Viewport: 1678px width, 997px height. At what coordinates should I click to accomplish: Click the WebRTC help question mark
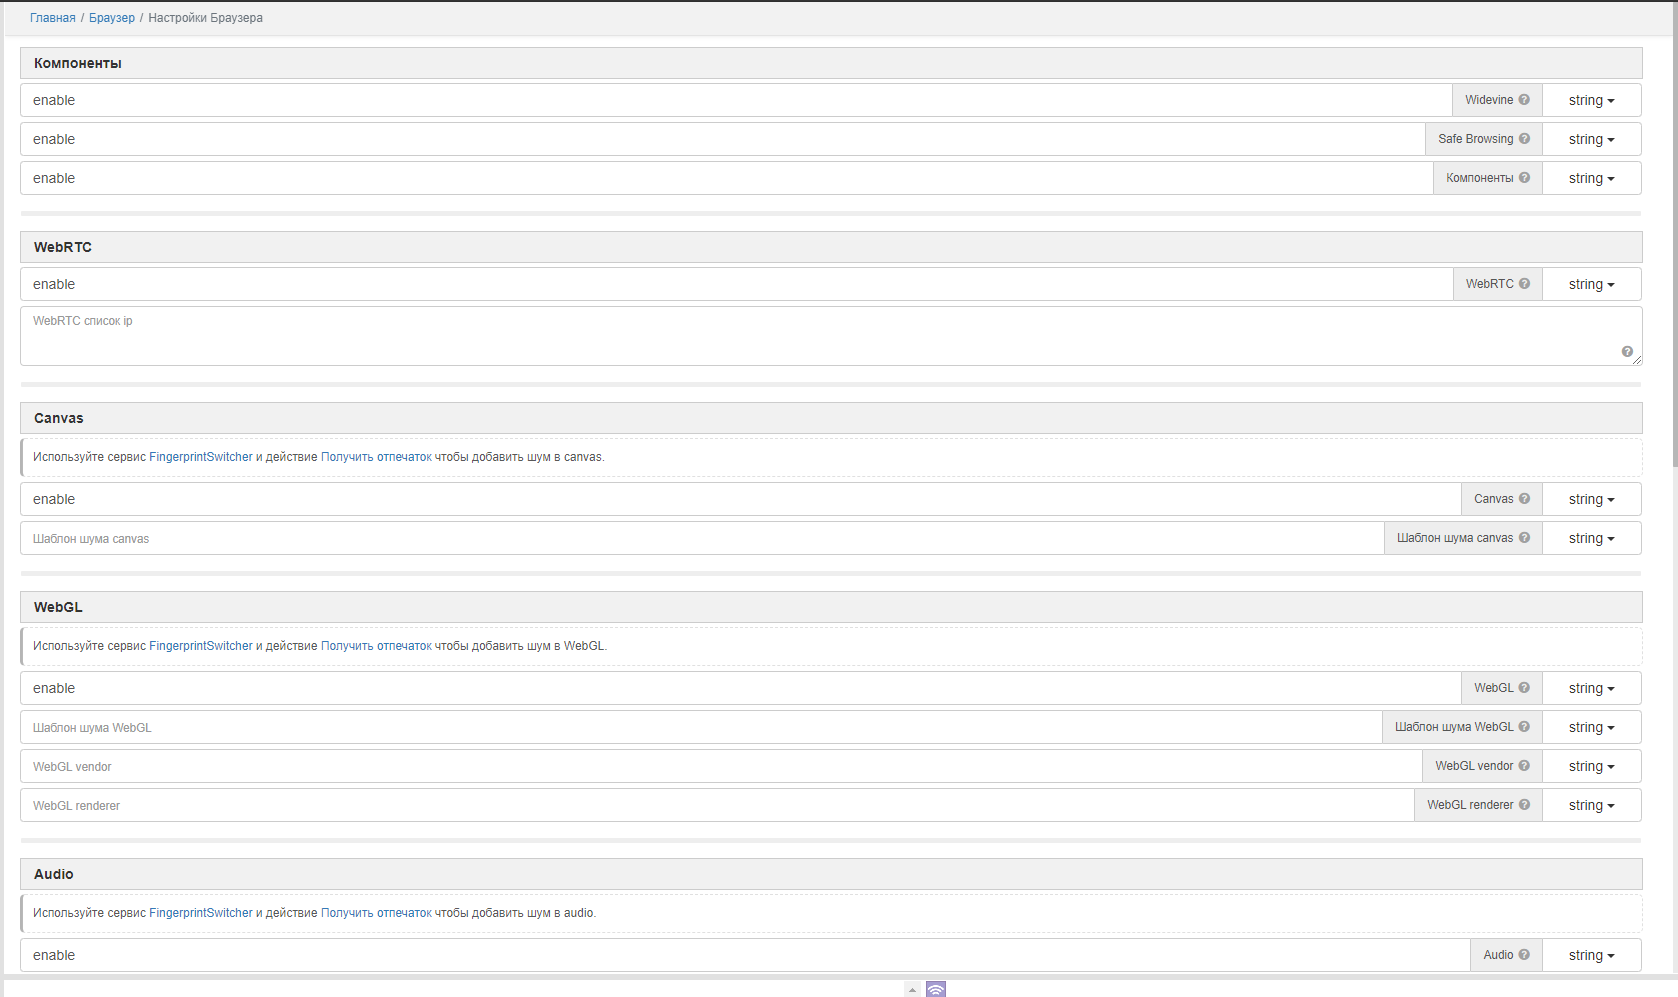pos(1525,283)
